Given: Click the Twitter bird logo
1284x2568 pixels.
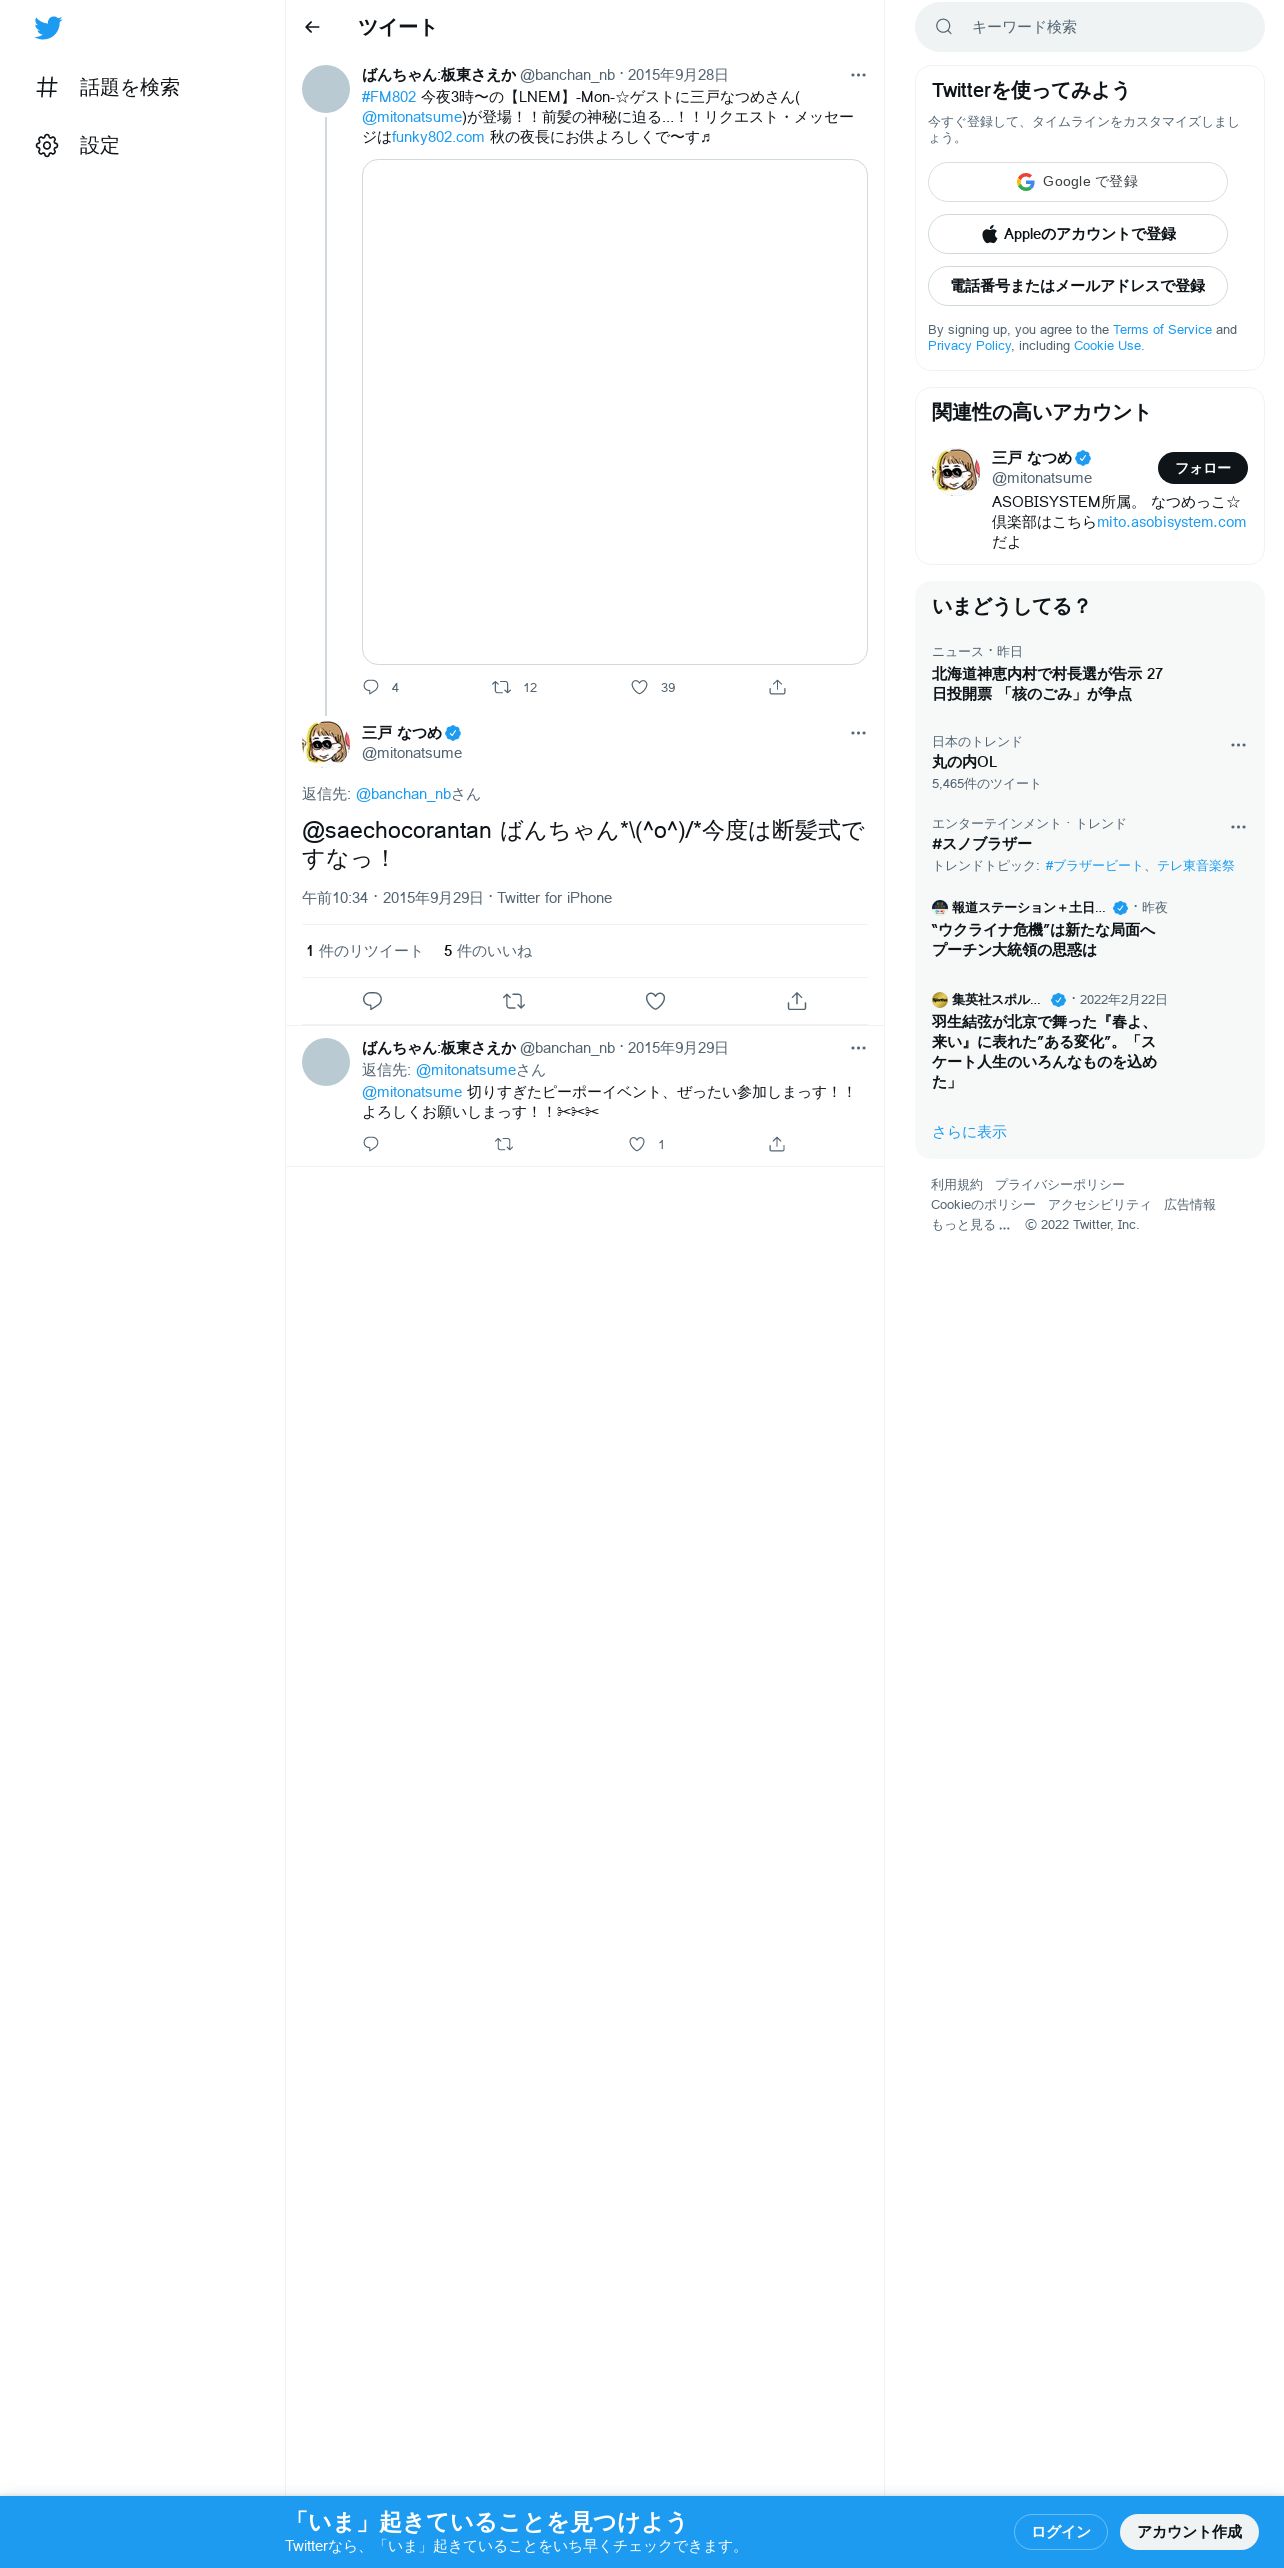Looking at the screenshot, I should 48,28.
